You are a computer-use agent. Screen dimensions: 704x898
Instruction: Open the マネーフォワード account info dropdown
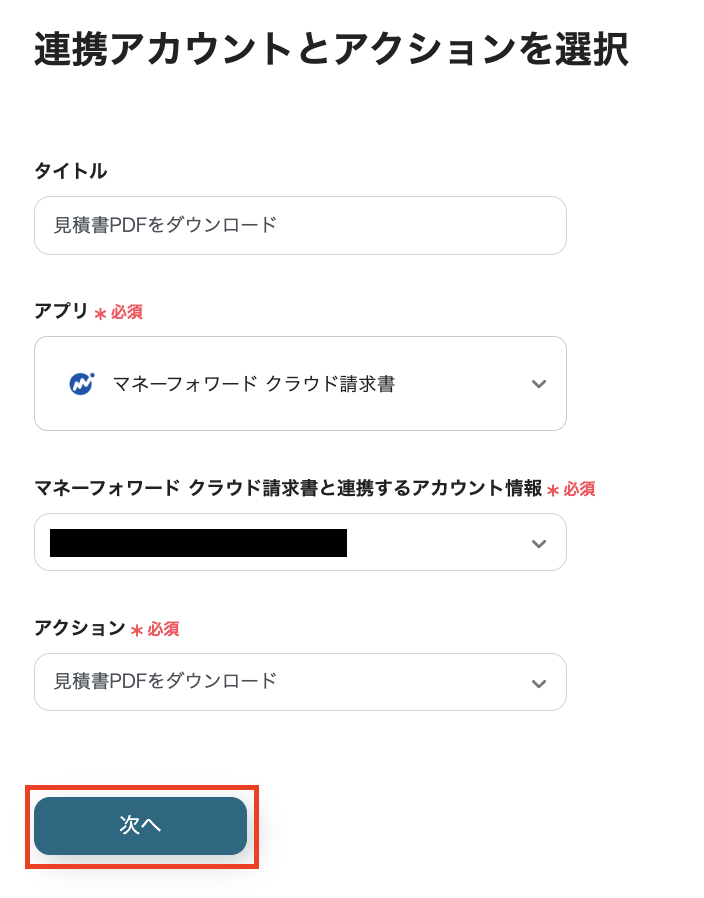[300, 542]
